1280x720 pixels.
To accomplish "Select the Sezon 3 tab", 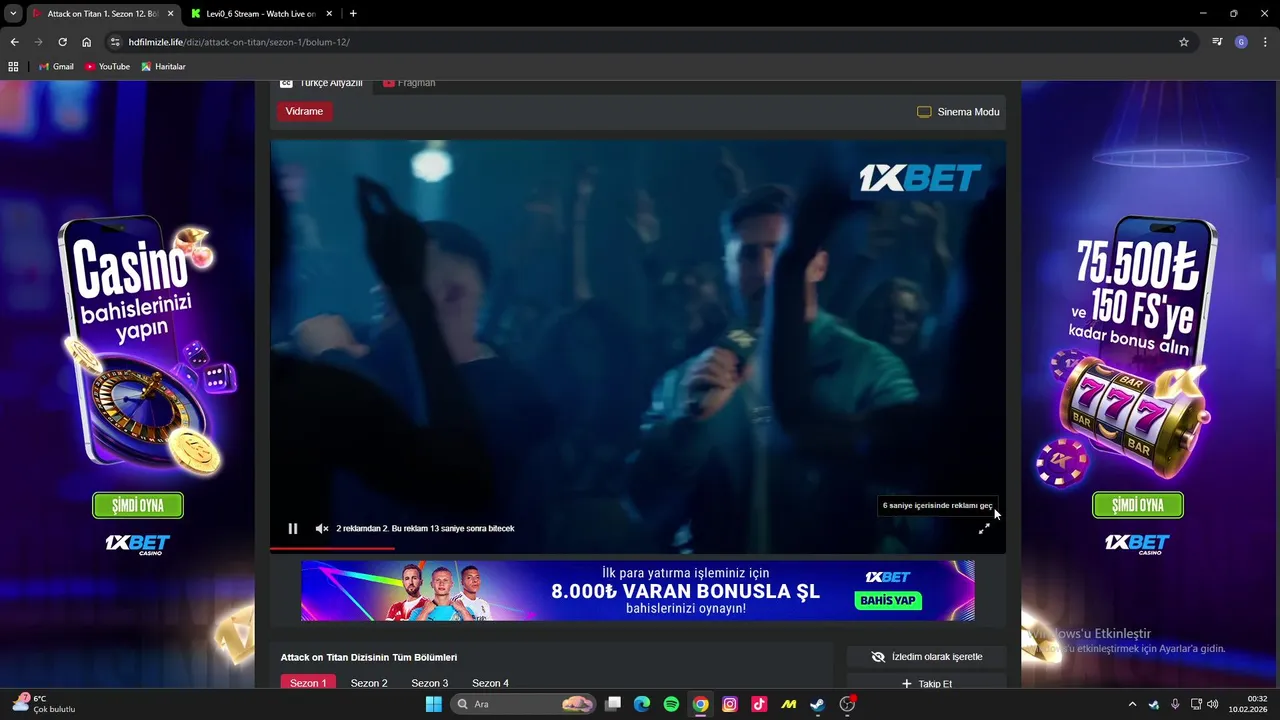I will click(430, 683).
